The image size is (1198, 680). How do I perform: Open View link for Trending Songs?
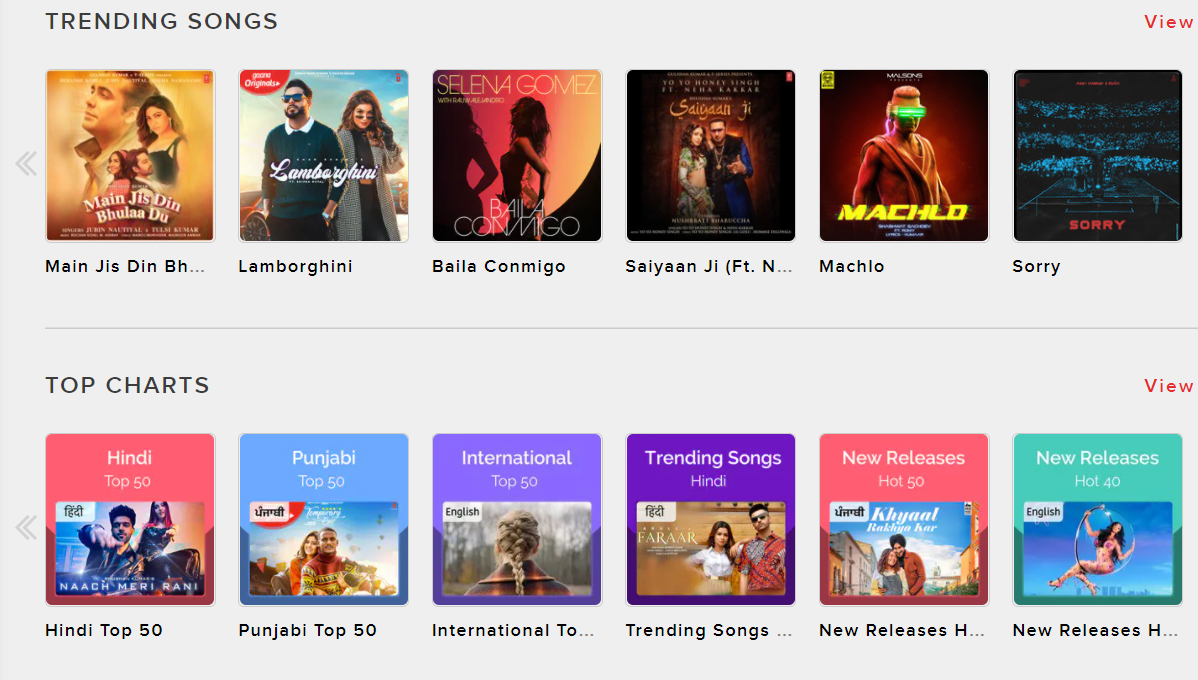pos(1168,22)
